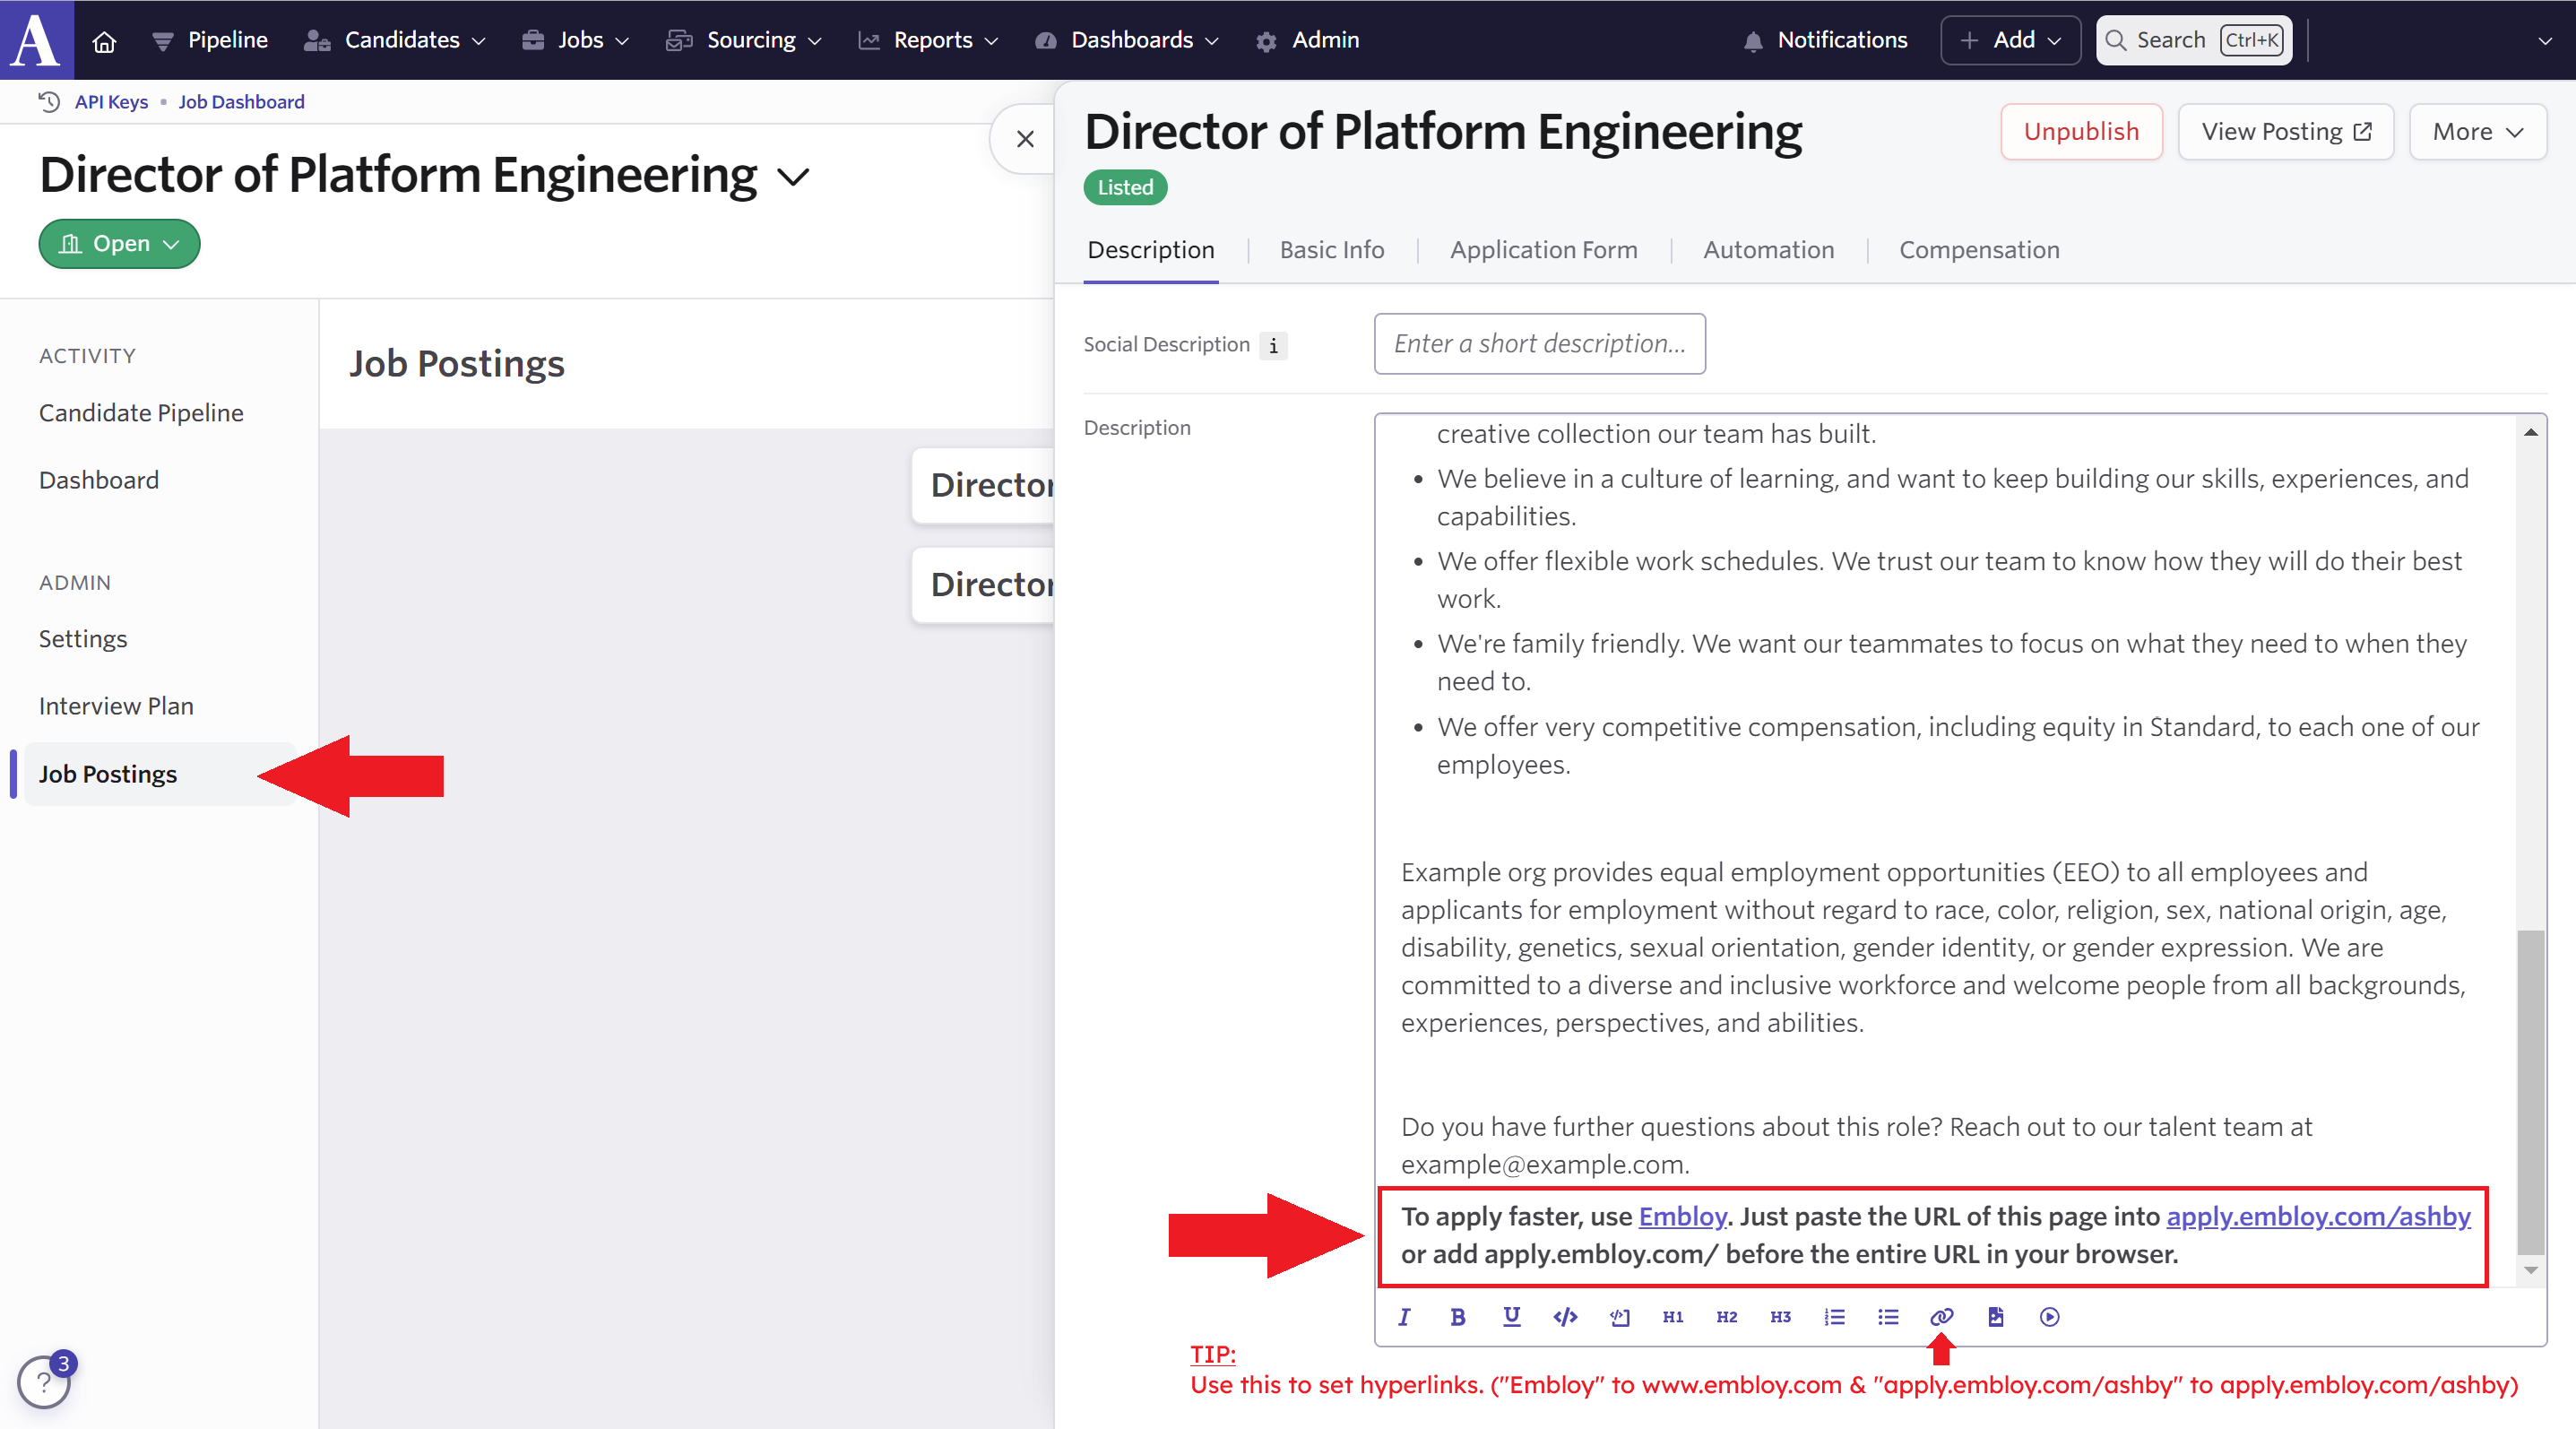
Task: Insert an image via editor toolbar
Action: tap(1996, 1317)
